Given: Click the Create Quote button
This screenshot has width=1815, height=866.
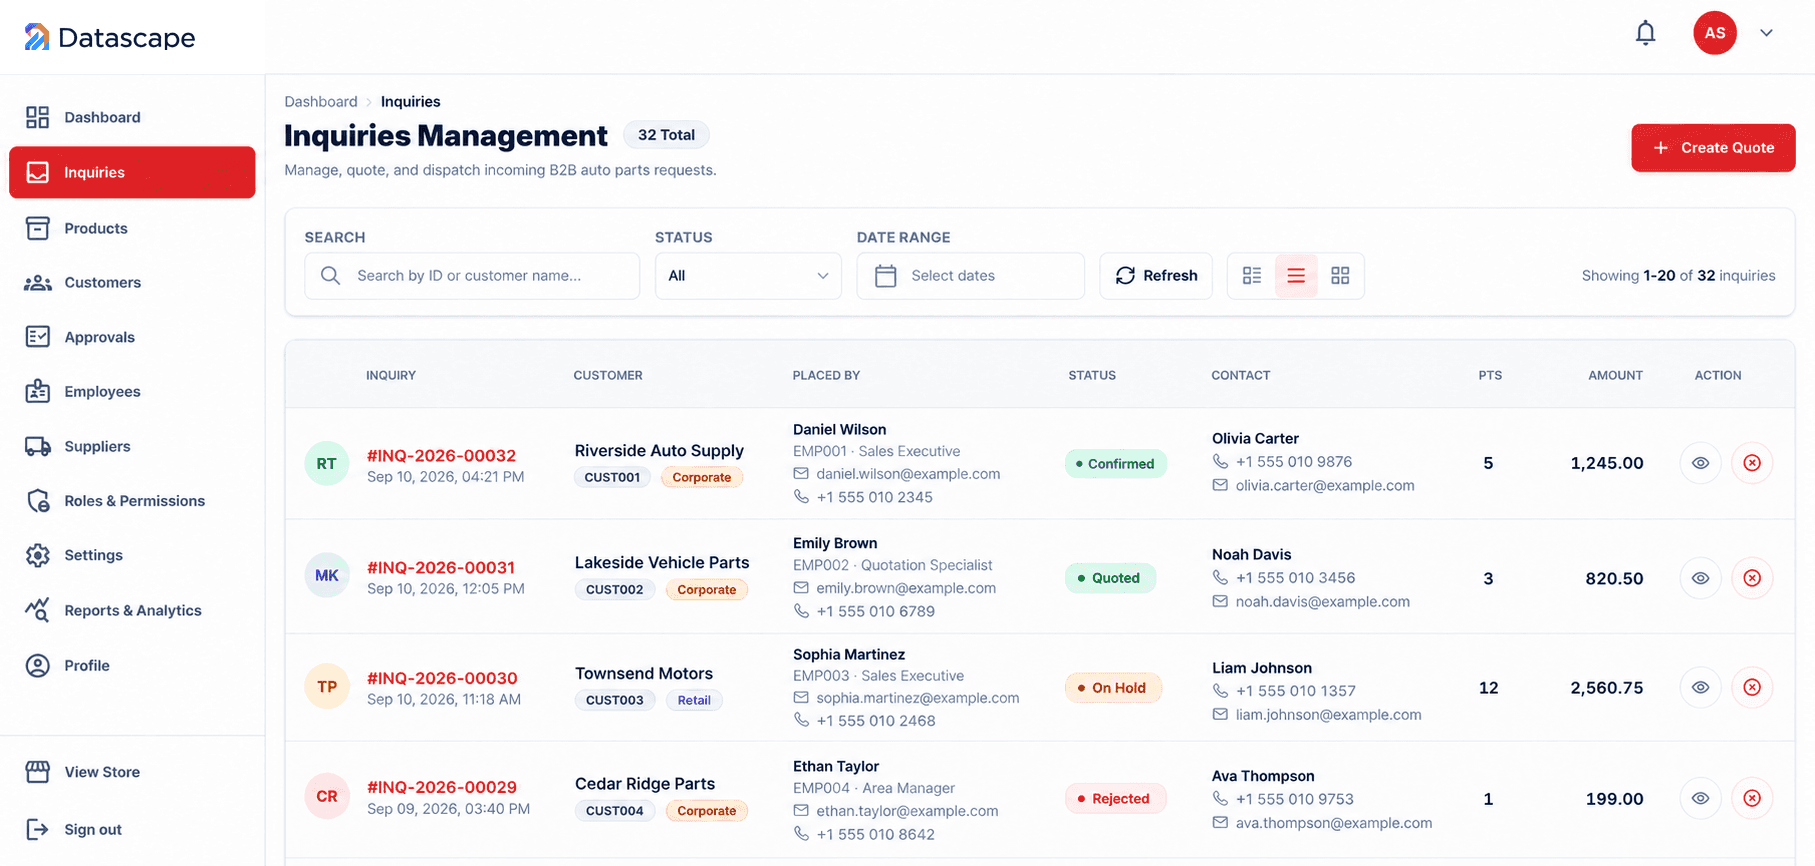Looking at the screenshot, I should 1713,148.
